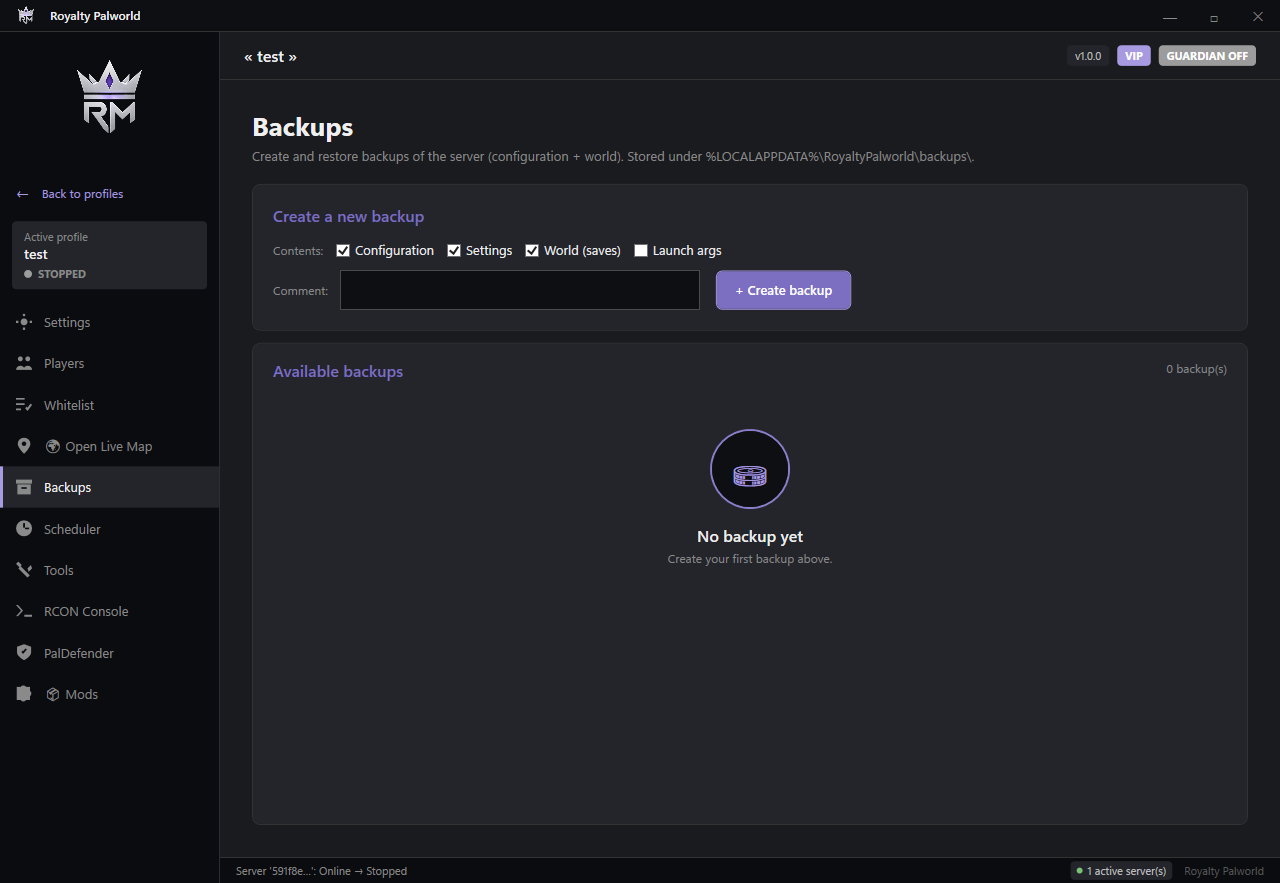Switch to the Scheduler page
1280x883 pixels.
click(110, 529)
